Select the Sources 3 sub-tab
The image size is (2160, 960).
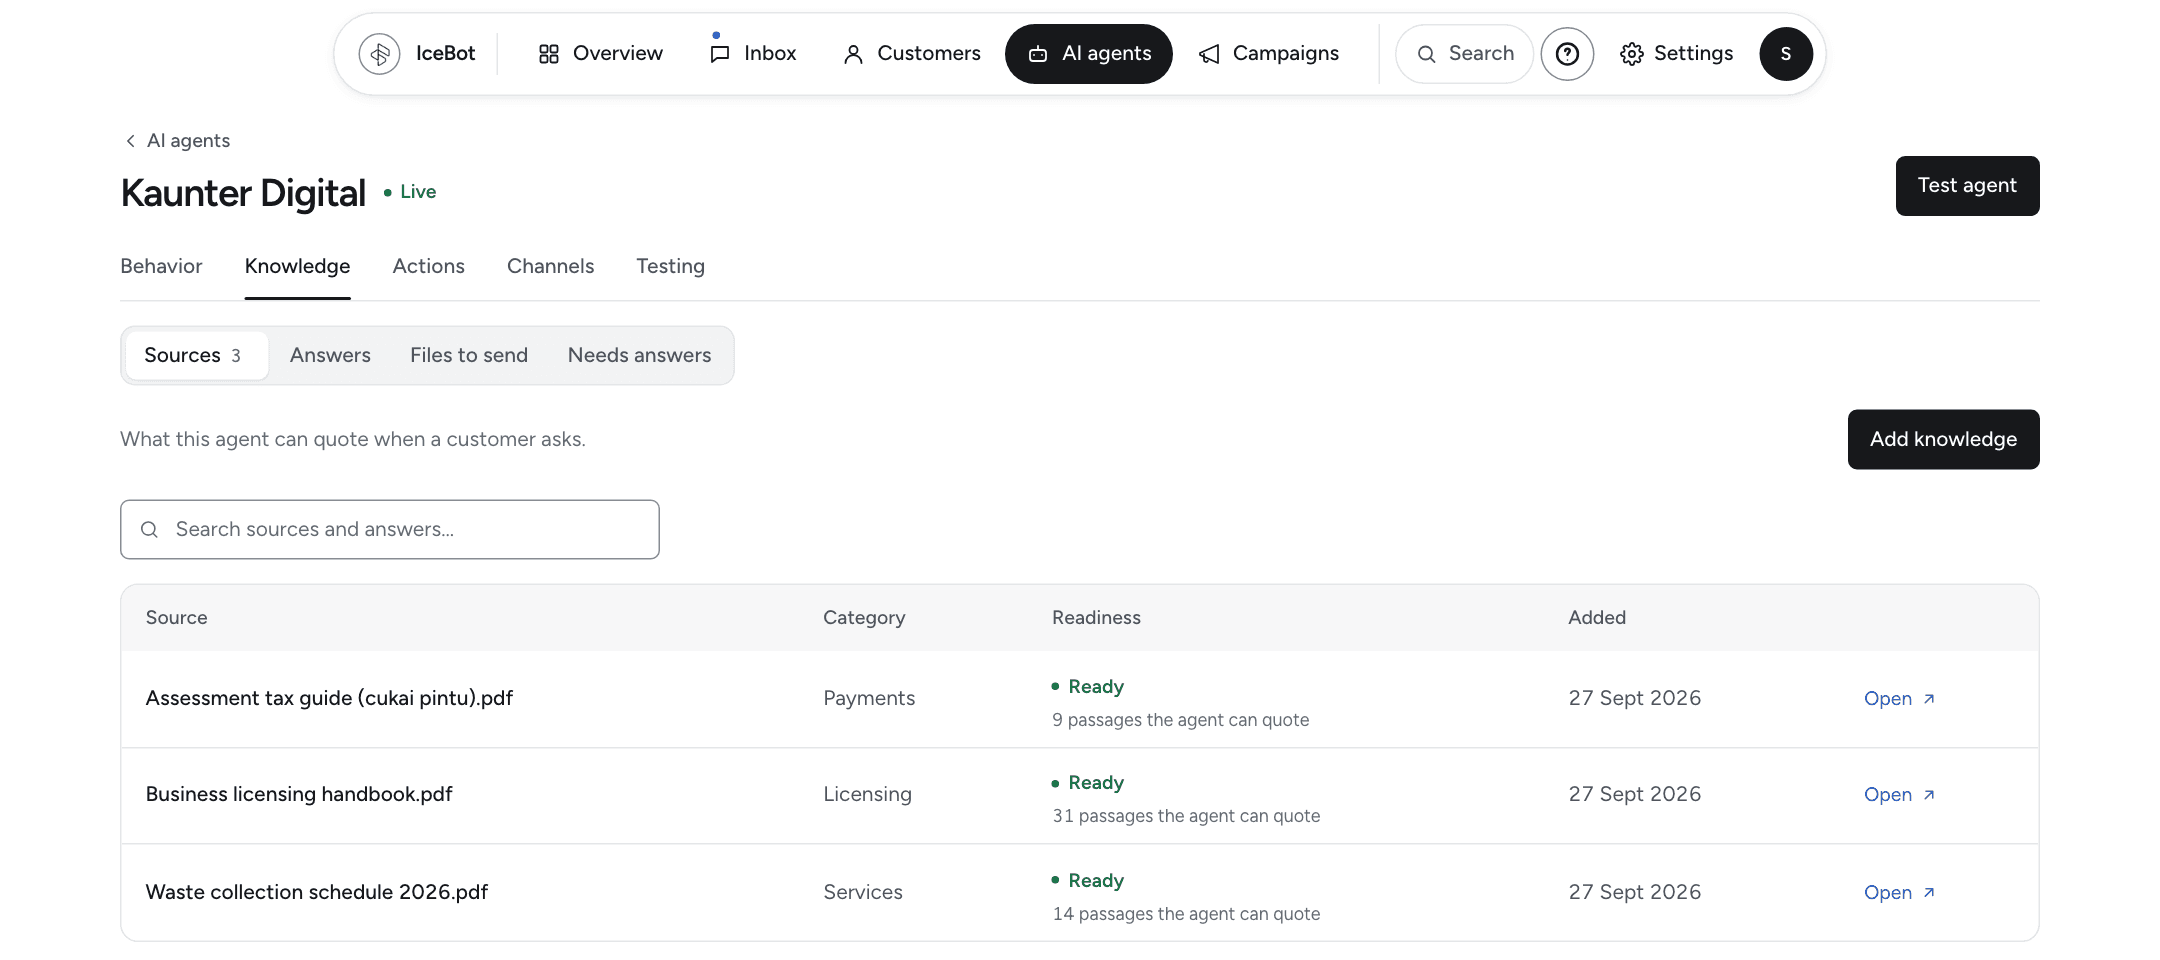(x=196, y=355)
